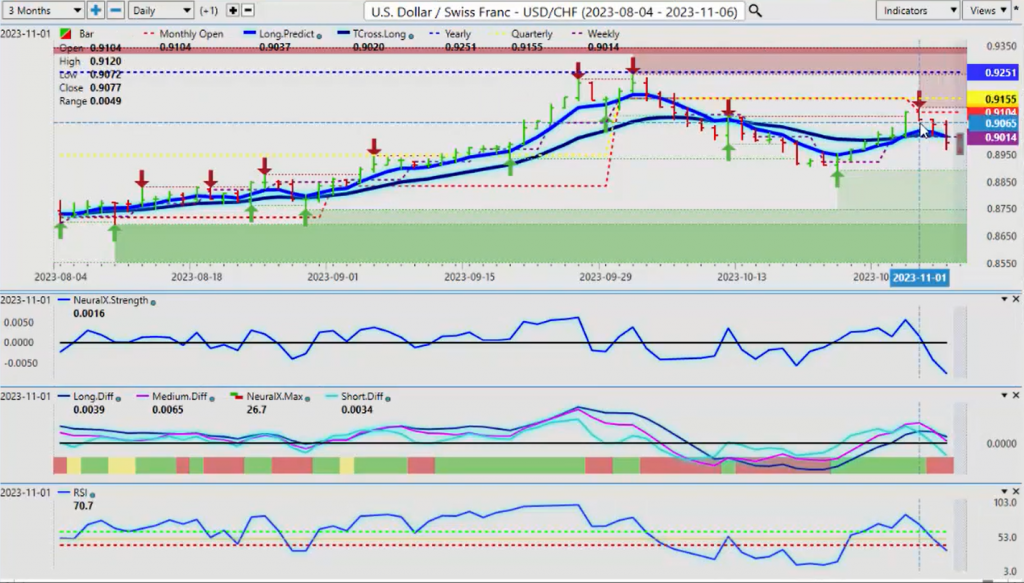
Task: Click the Bar red-green chart type icon
Action: [x=65, y=34]
